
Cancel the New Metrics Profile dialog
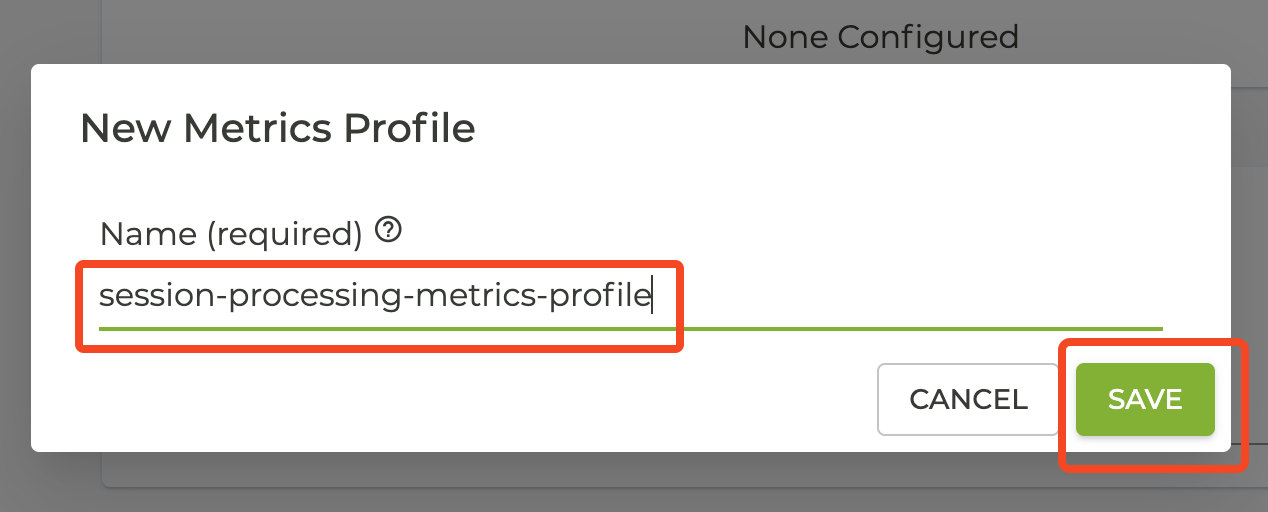point(968,400)
